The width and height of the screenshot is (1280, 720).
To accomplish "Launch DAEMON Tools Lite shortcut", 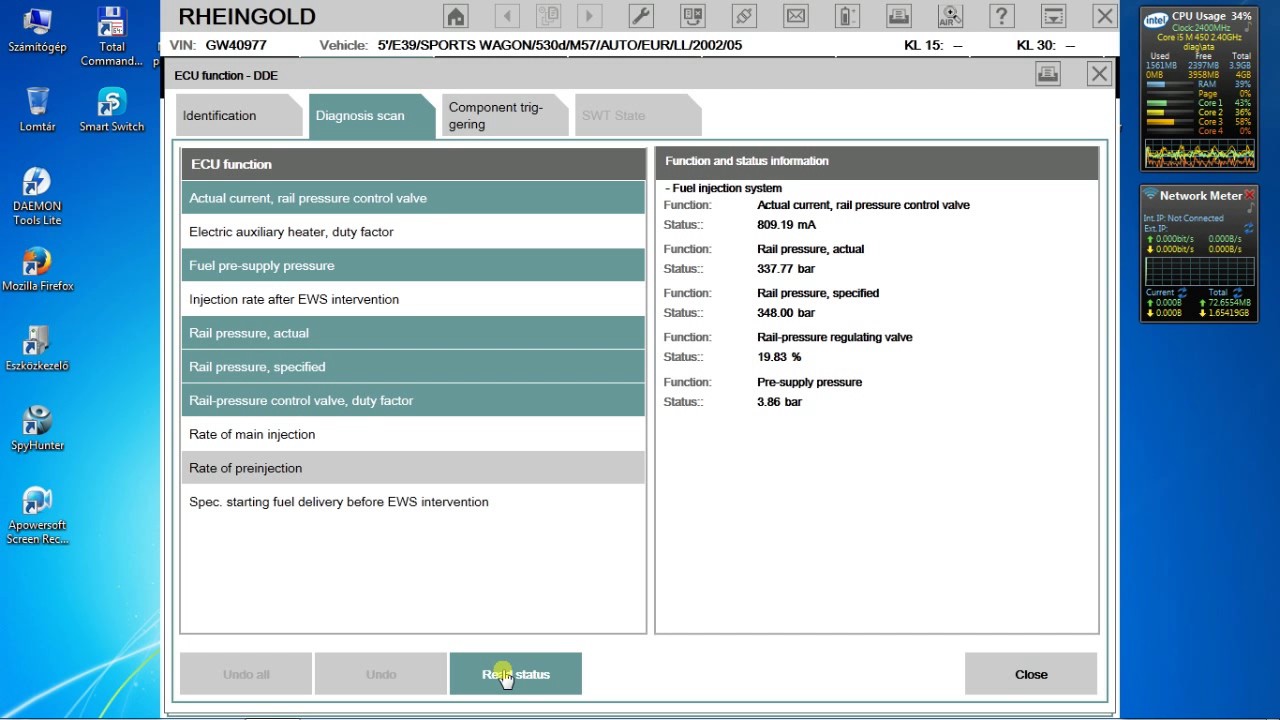I will click(37, 196).
